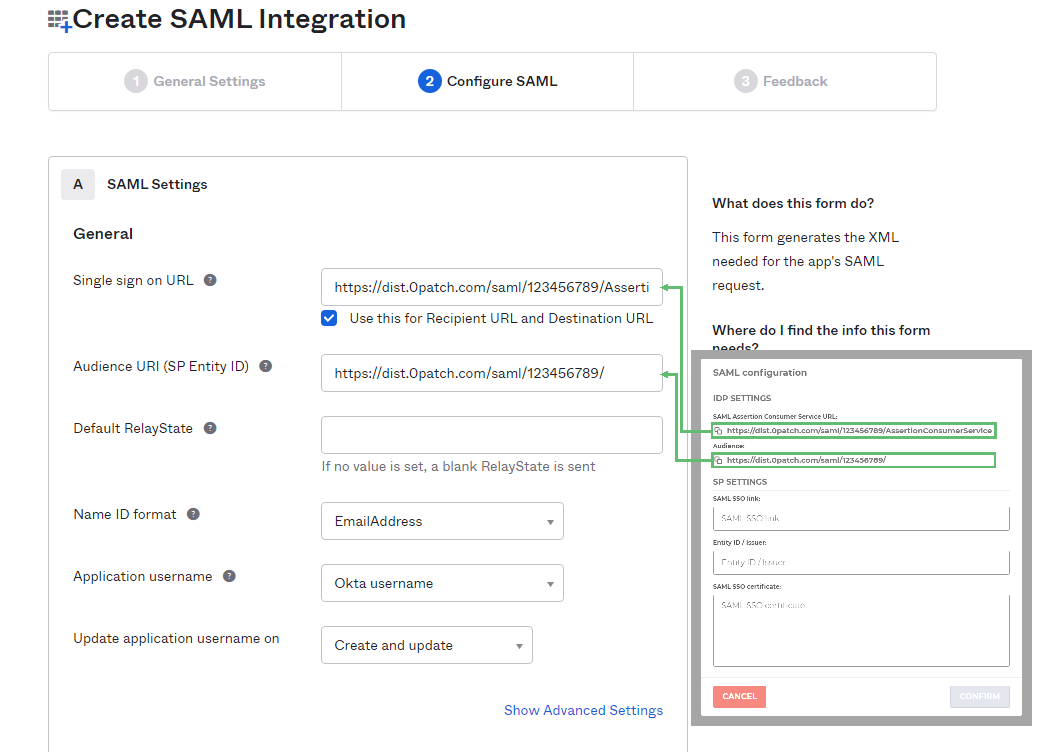Screen dimensions: 1042x752
Task: Go to General Settings step tab
Action: click(x=195, y=82)
